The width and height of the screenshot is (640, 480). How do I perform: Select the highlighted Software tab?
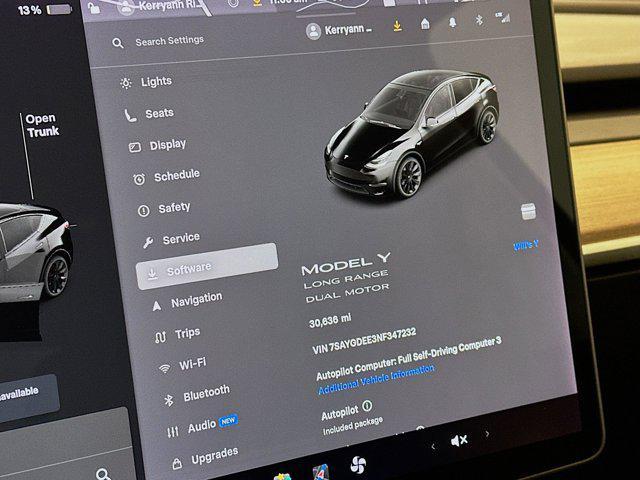coord(207,267)
